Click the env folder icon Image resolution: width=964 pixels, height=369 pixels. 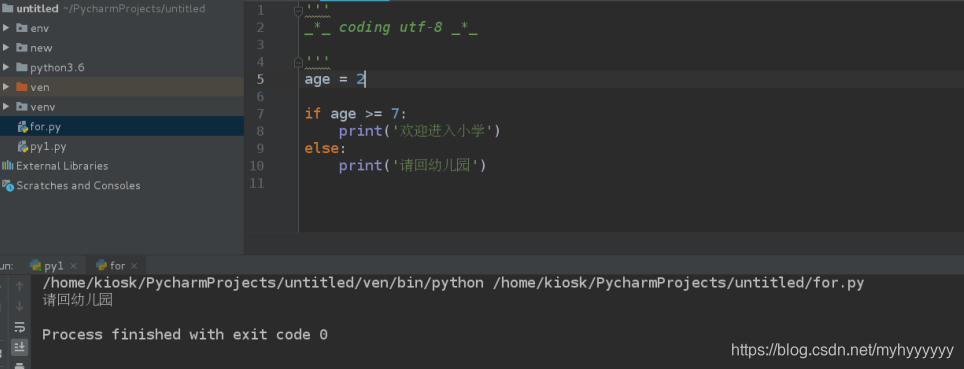coord(22,28)
